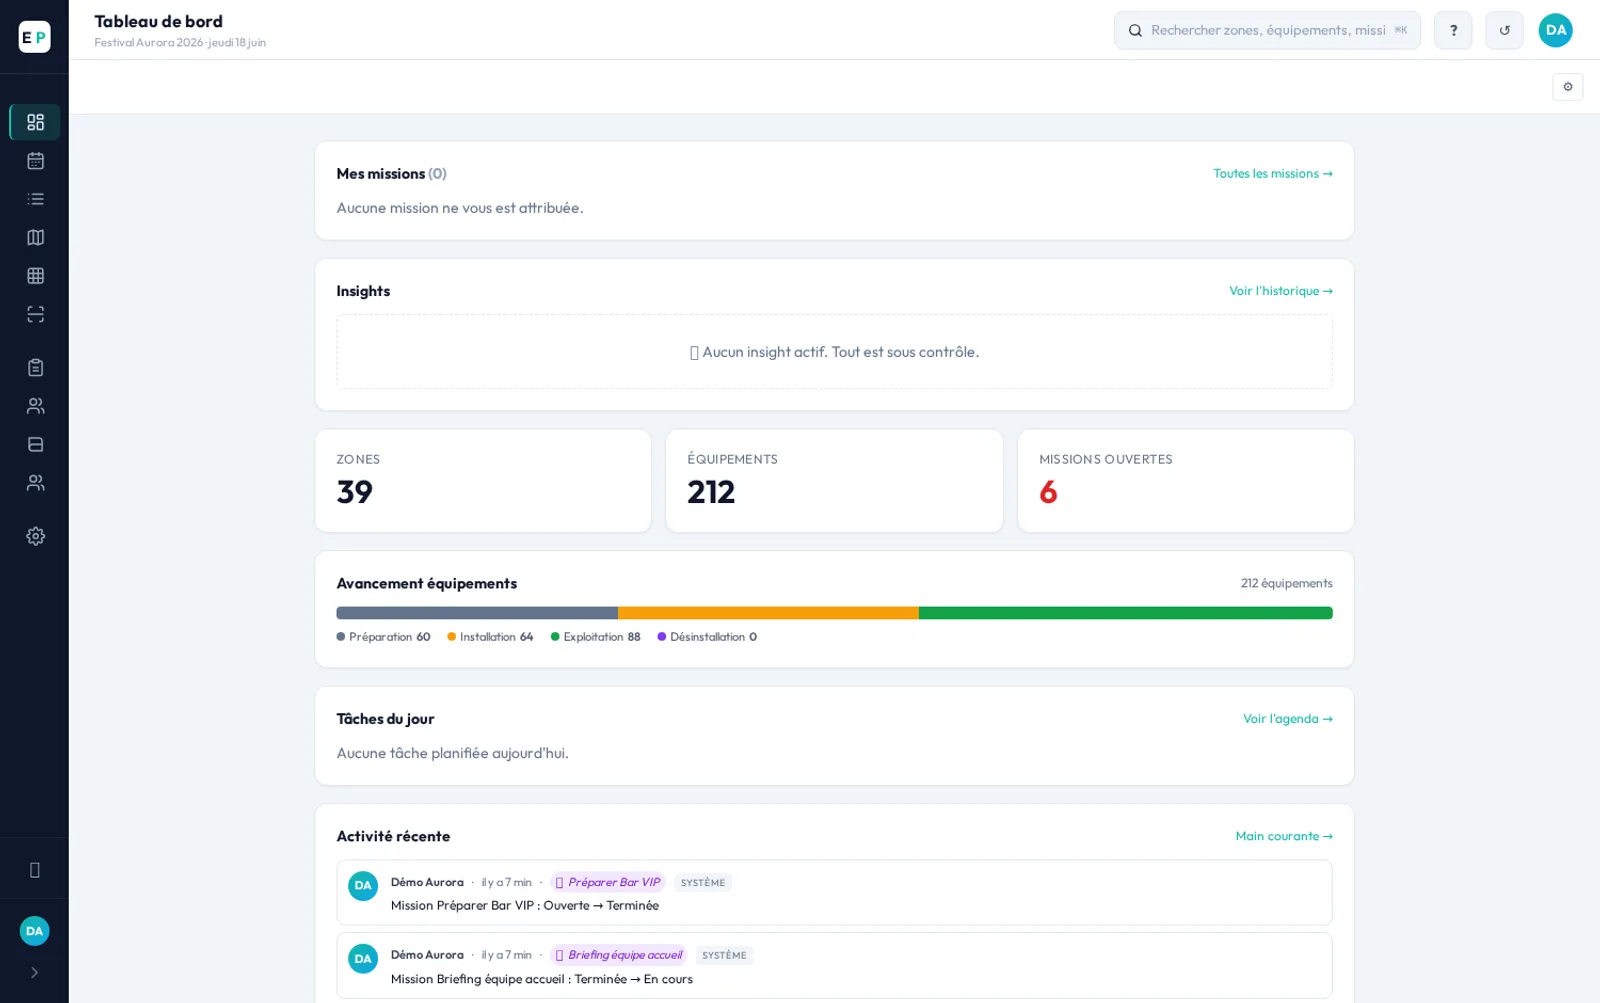Viewport: 1600px width, 1003px height.
Task: Follow the Main courante link
Action: coord(1283,836)
